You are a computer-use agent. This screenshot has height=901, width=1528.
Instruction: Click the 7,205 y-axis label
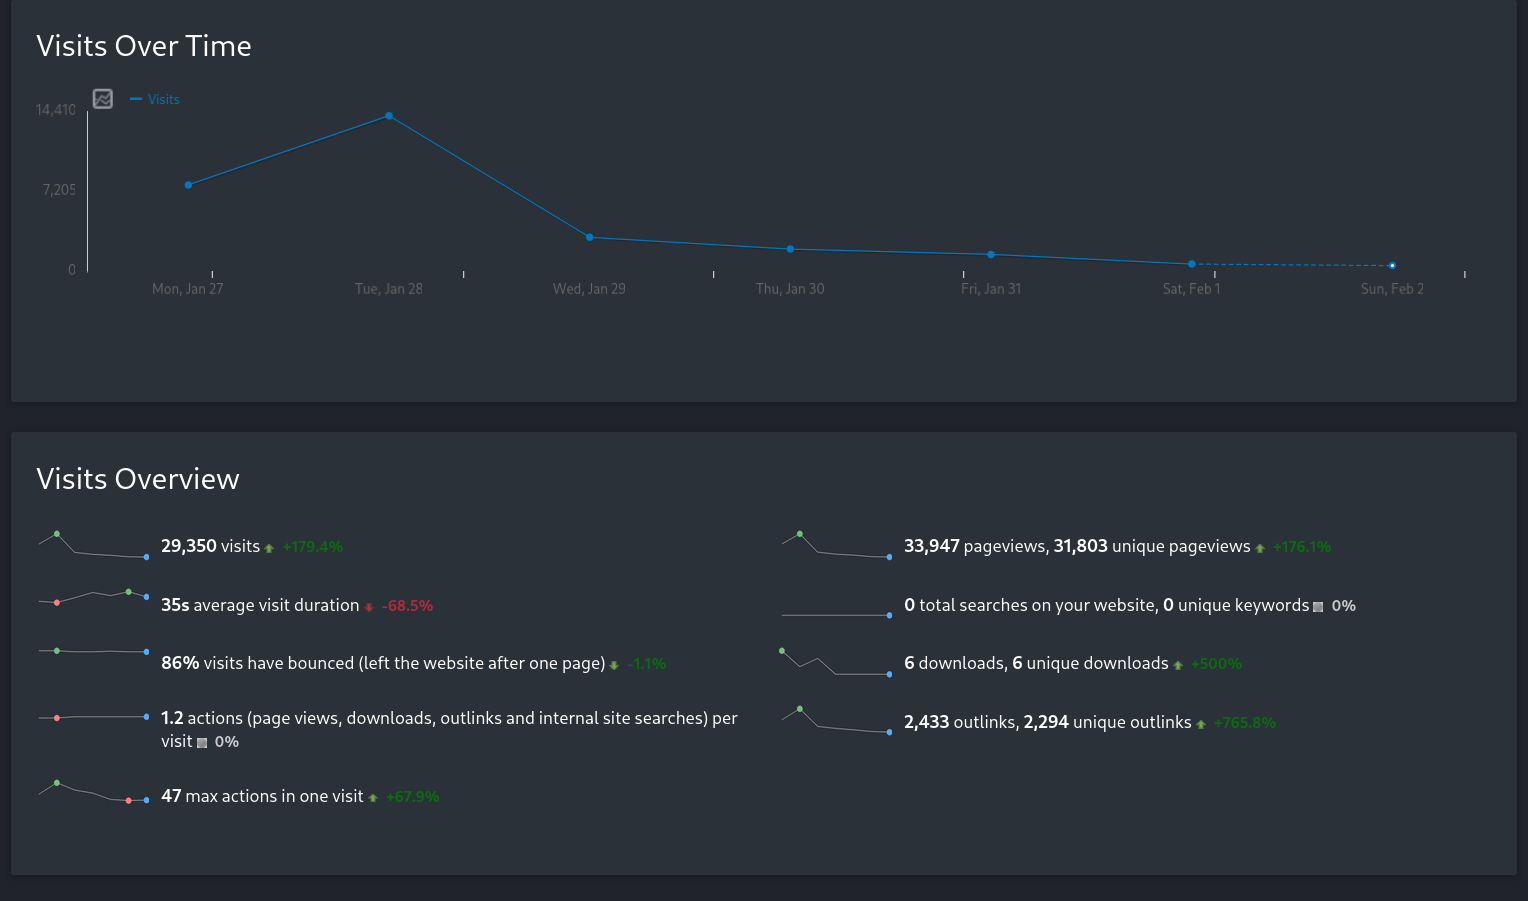[59, 190]
